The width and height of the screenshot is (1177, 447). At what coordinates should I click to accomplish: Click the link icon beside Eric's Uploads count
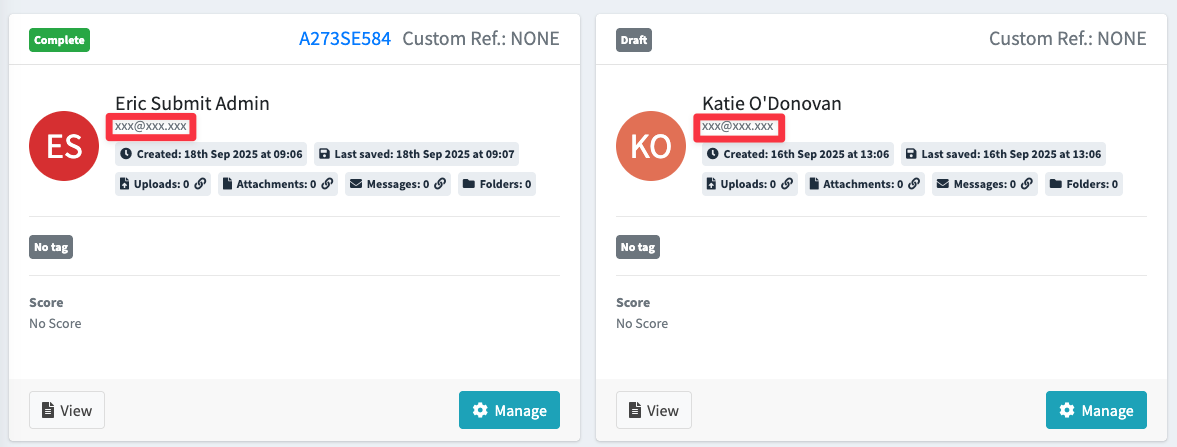coord(200,184)
